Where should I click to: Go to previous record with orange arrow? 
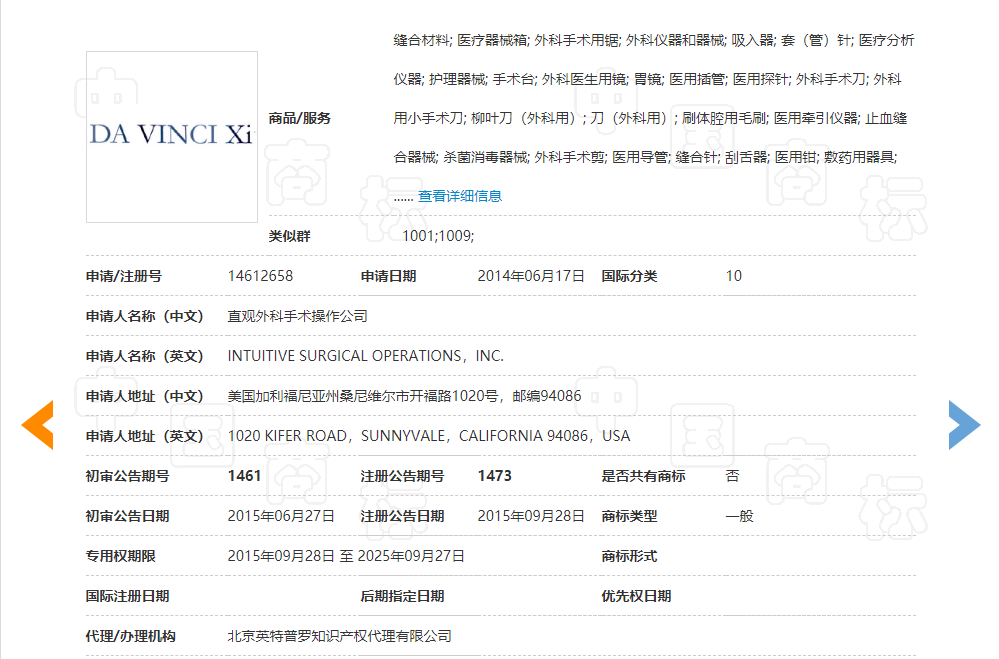pyautogui.click(x=38, y=425)
